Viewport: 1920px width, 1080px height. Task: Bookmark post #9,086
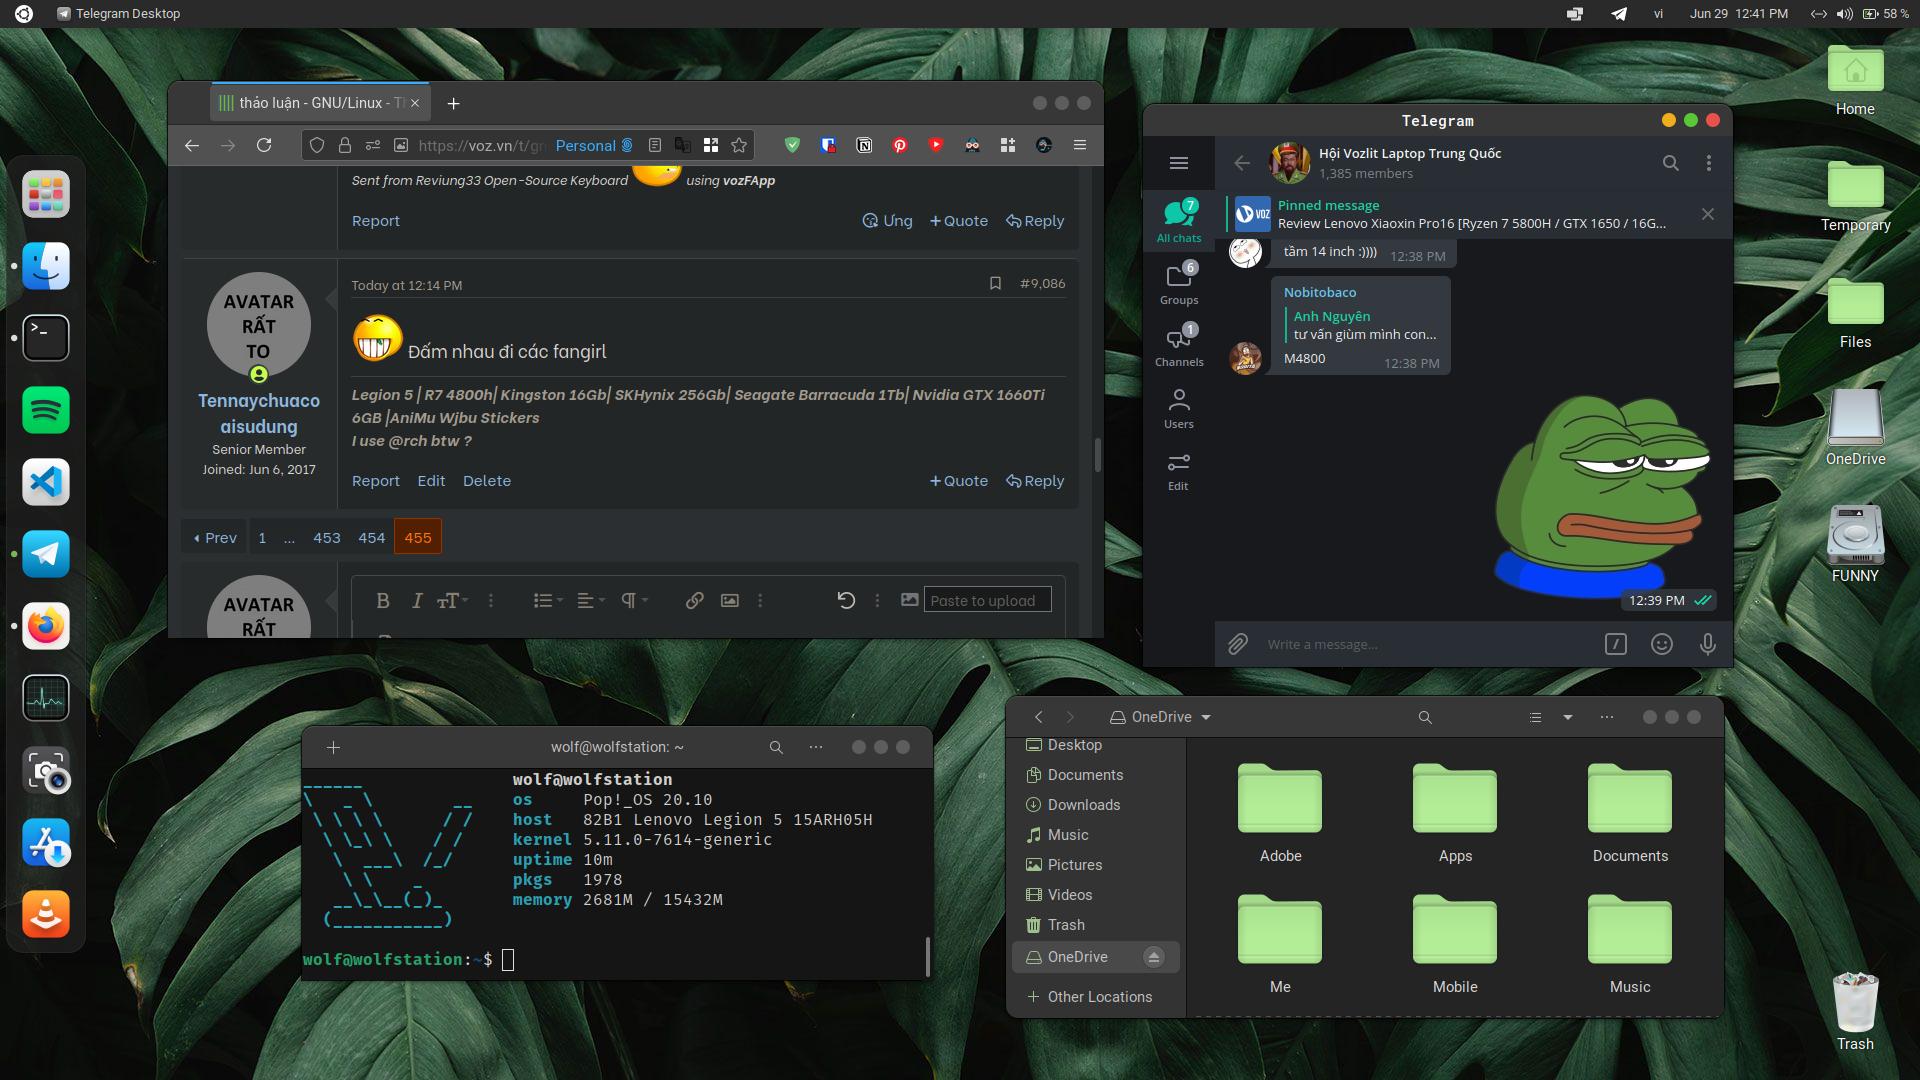995,284
